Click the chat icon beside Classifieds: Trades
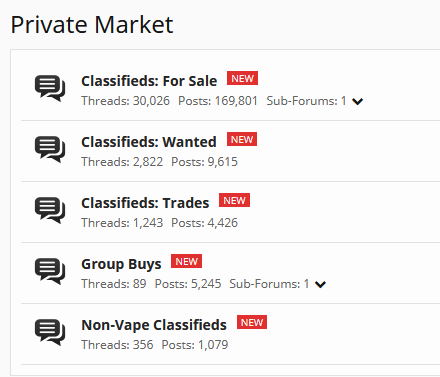Viewport: 440px width, 377px height. 50,210
